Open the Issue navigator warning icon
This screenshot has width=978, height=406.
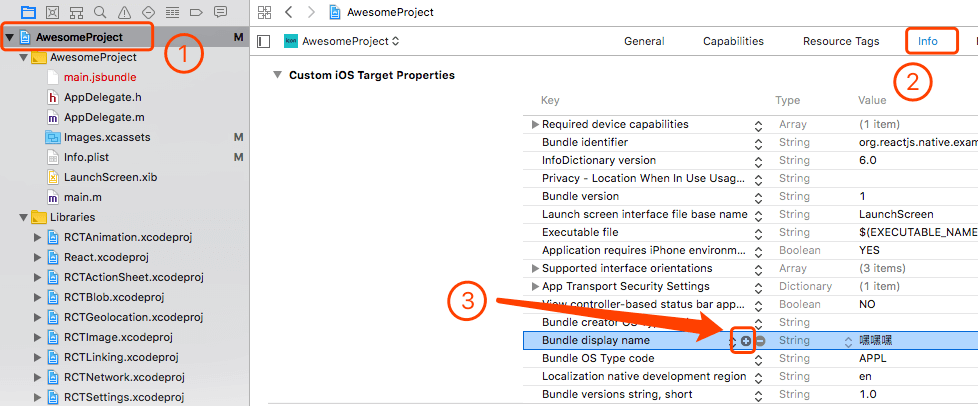124,12
